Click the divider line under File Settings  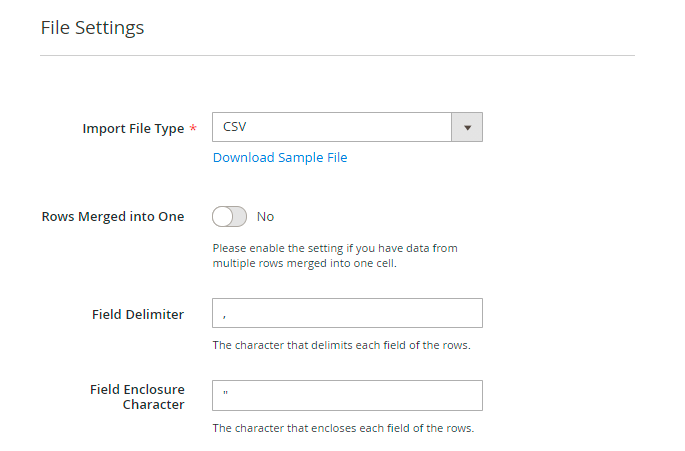[337, 56]
